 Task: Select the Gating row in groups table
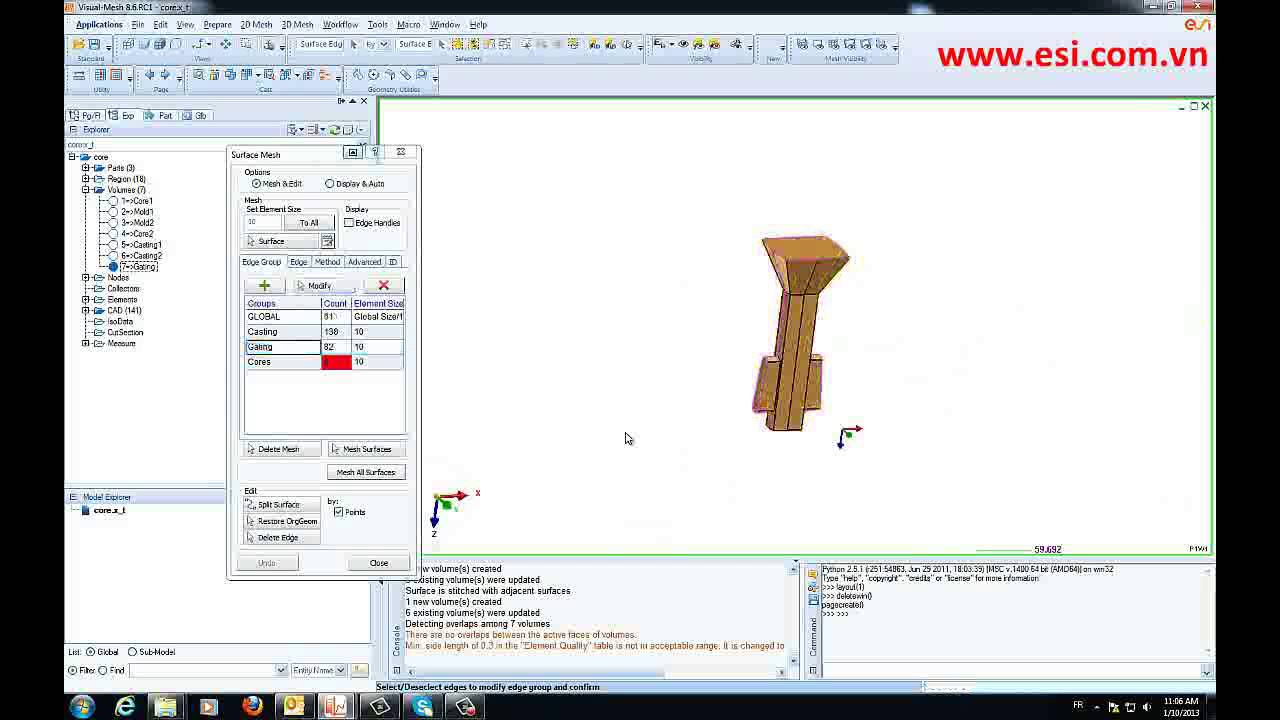point(324,347)
